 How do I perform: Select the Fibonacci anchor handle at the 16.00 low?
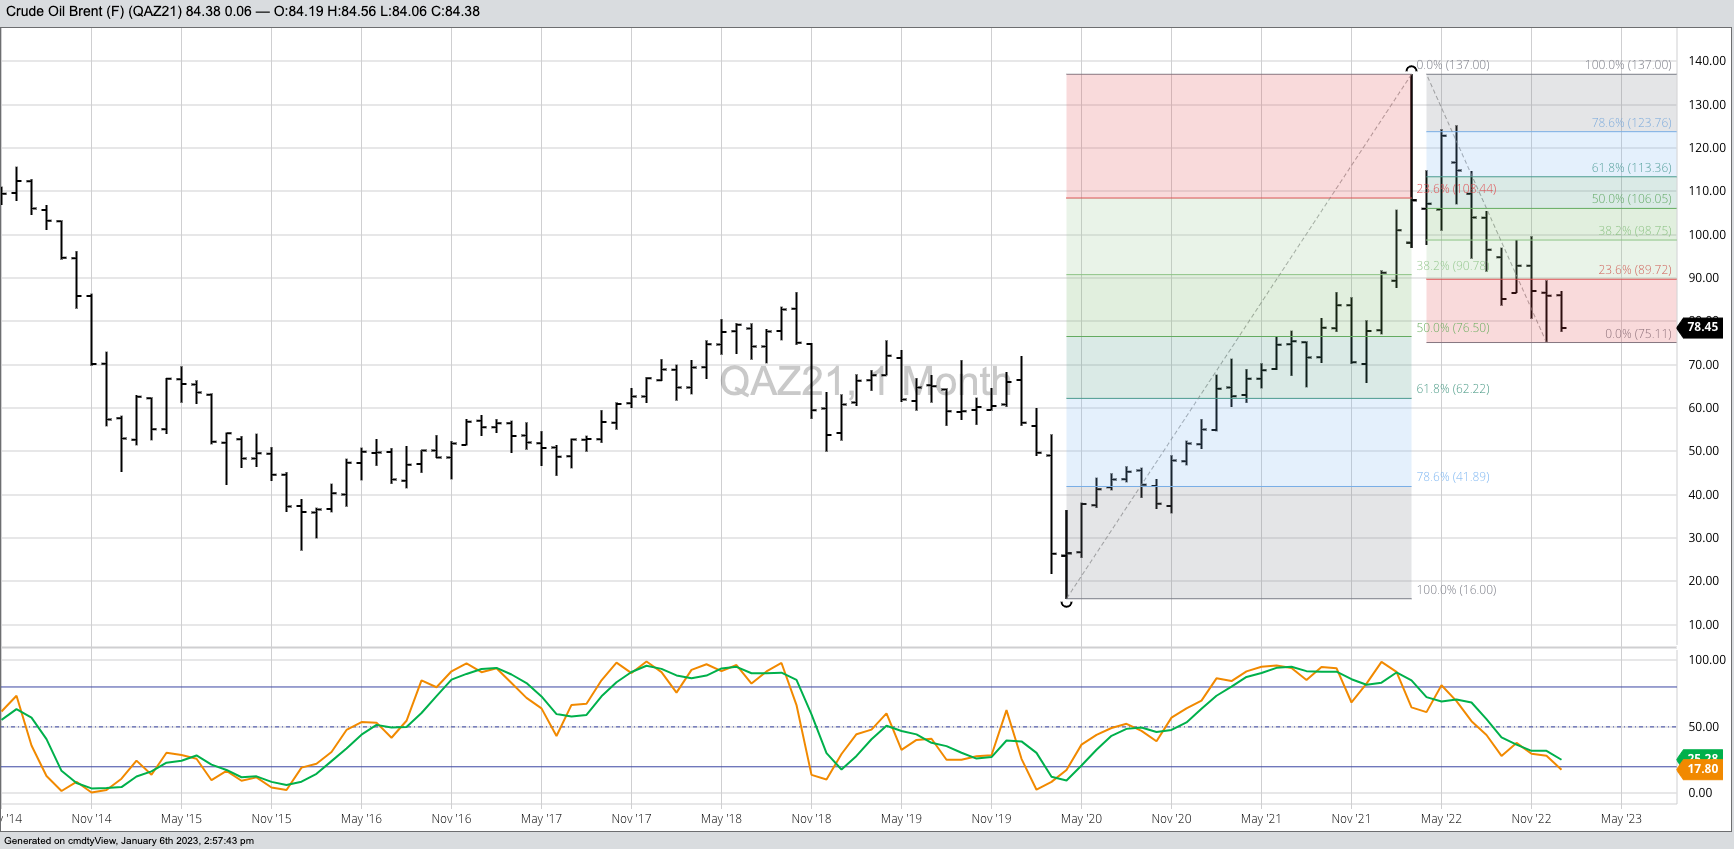(1066, 602)
